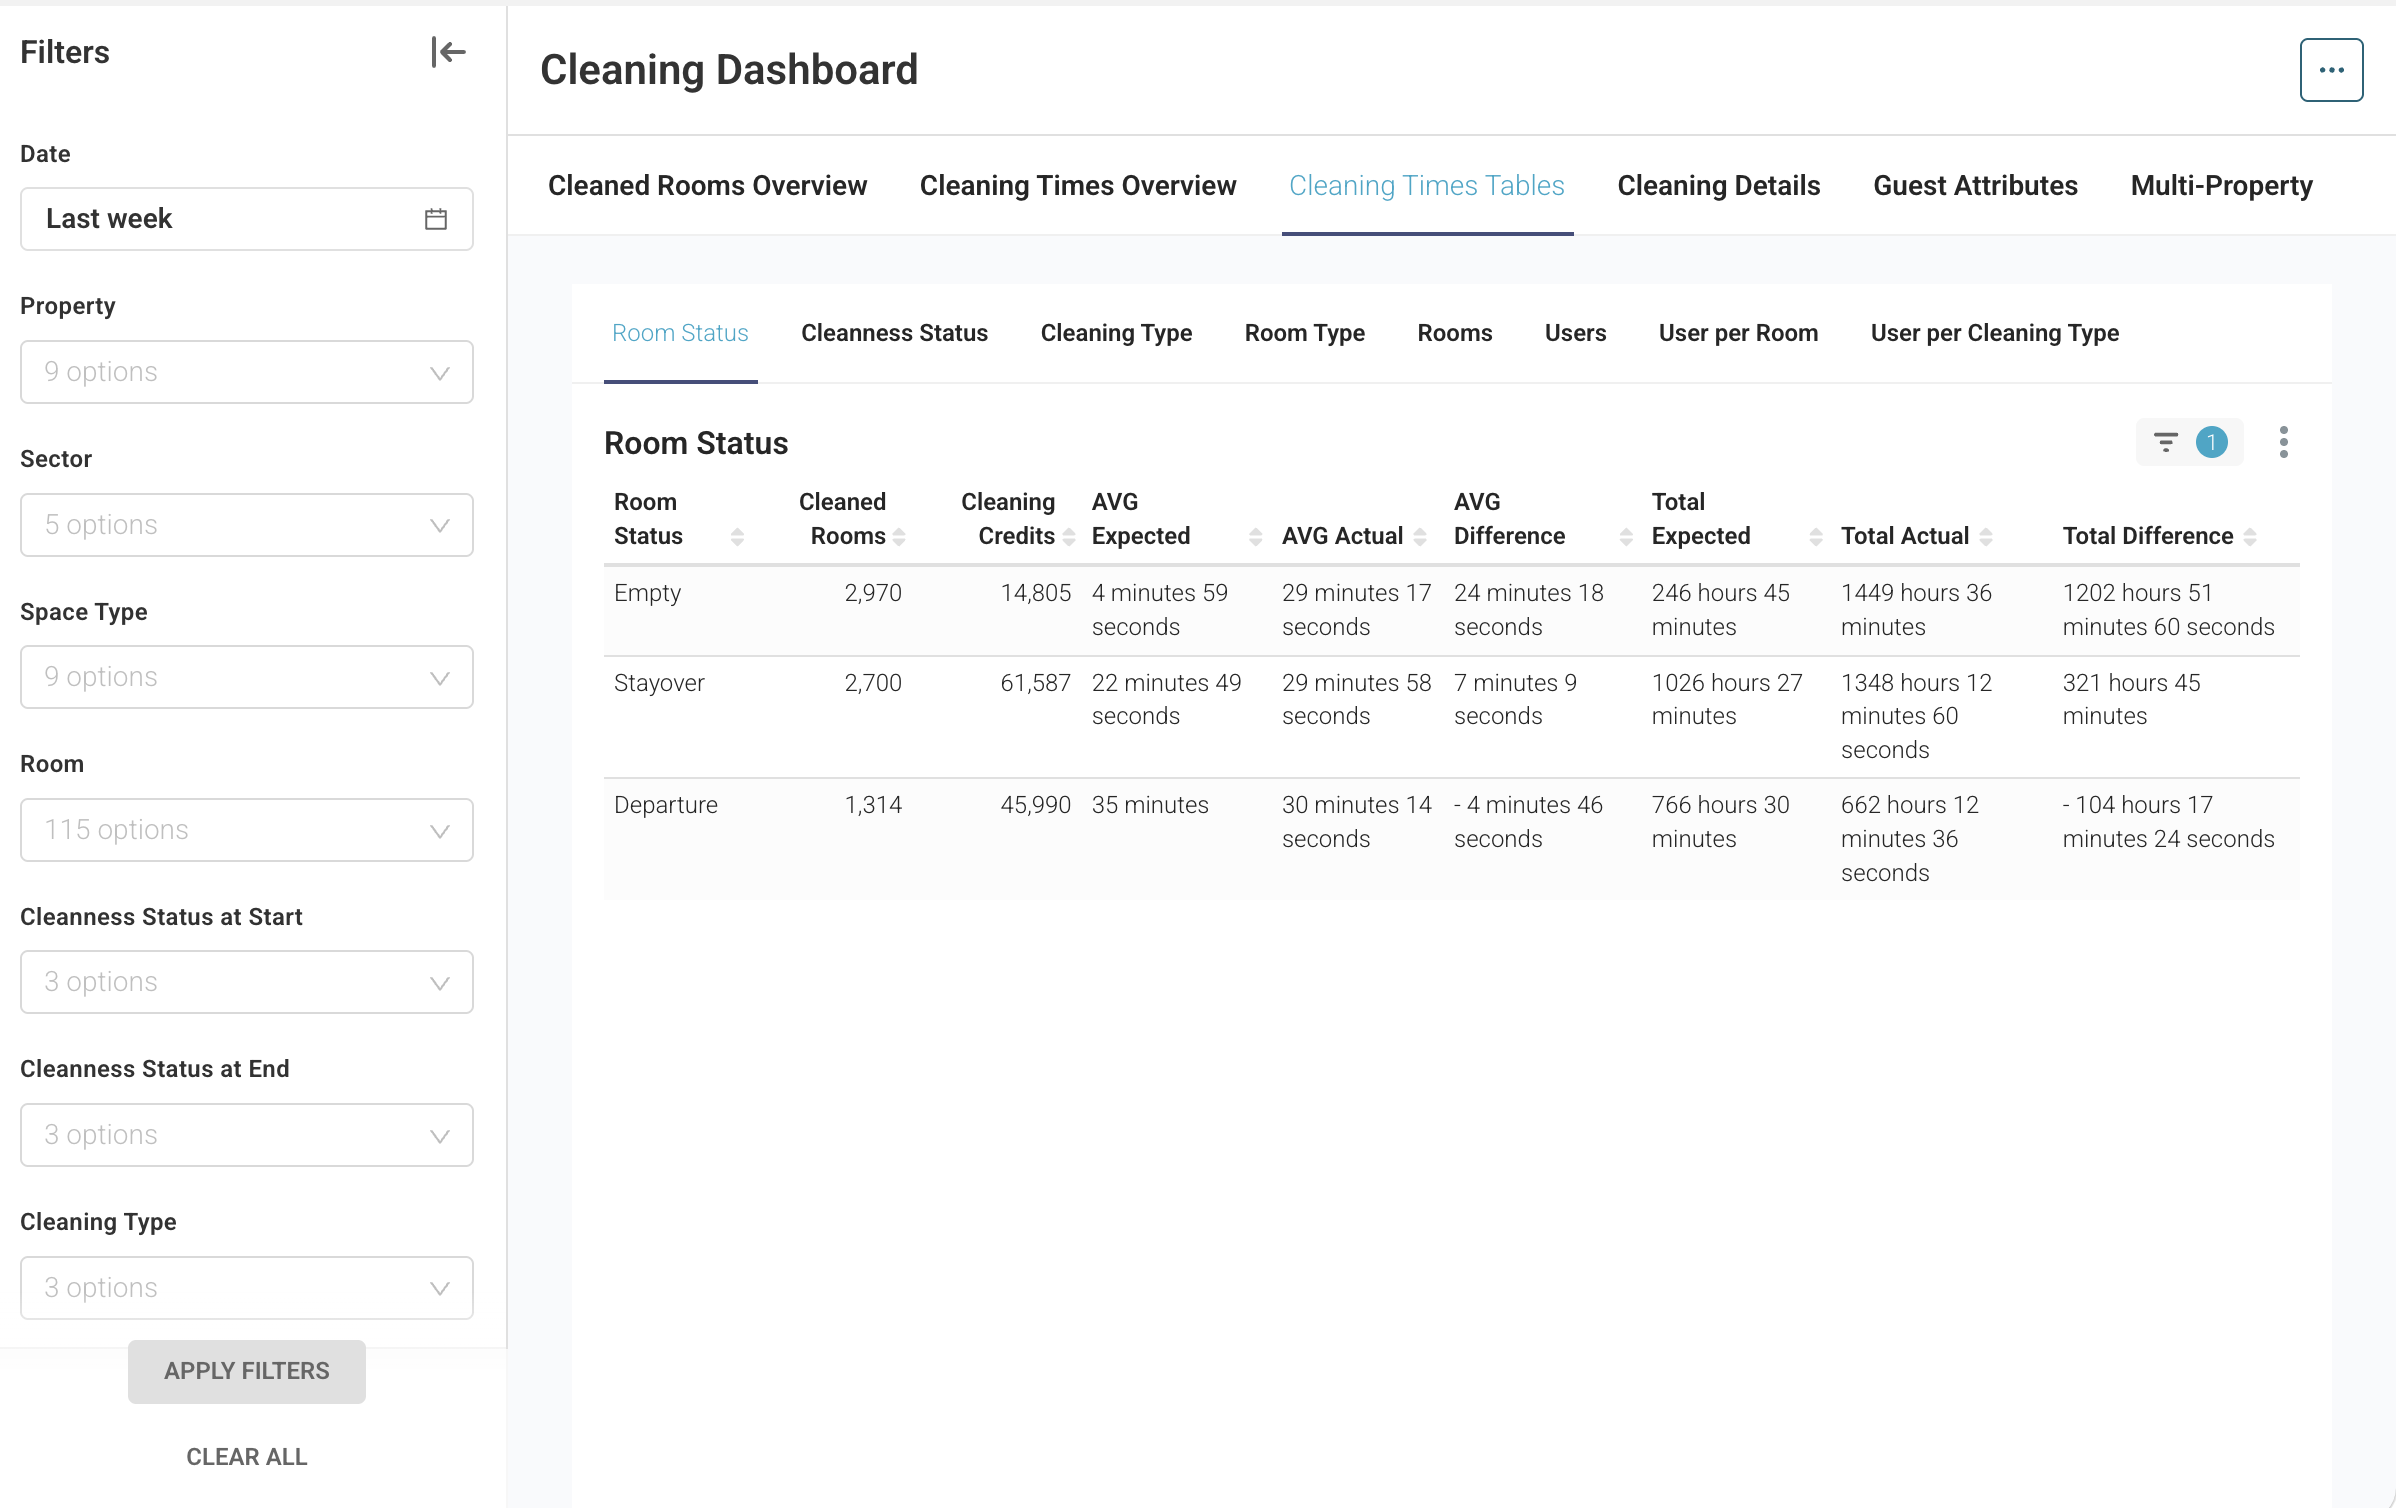Open dashboard options ellipsis button

[2331, 70]
